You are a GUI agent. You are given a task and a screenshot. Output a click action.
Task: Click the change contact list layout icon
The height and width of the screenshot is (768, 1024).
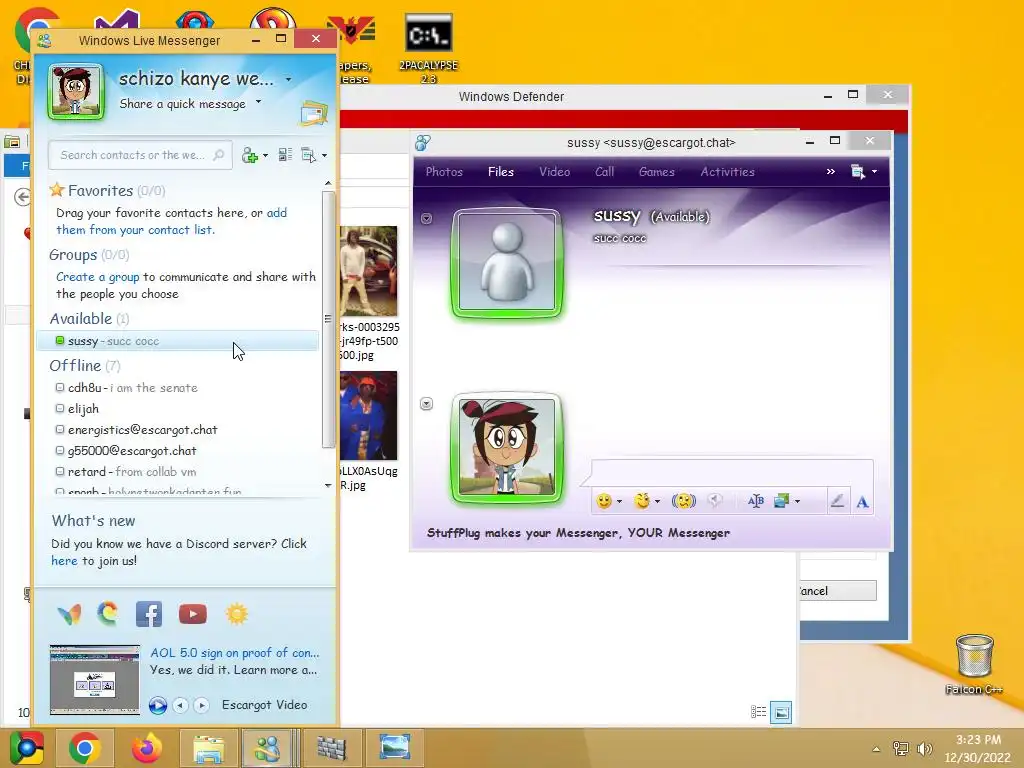(x=285, y=155)
